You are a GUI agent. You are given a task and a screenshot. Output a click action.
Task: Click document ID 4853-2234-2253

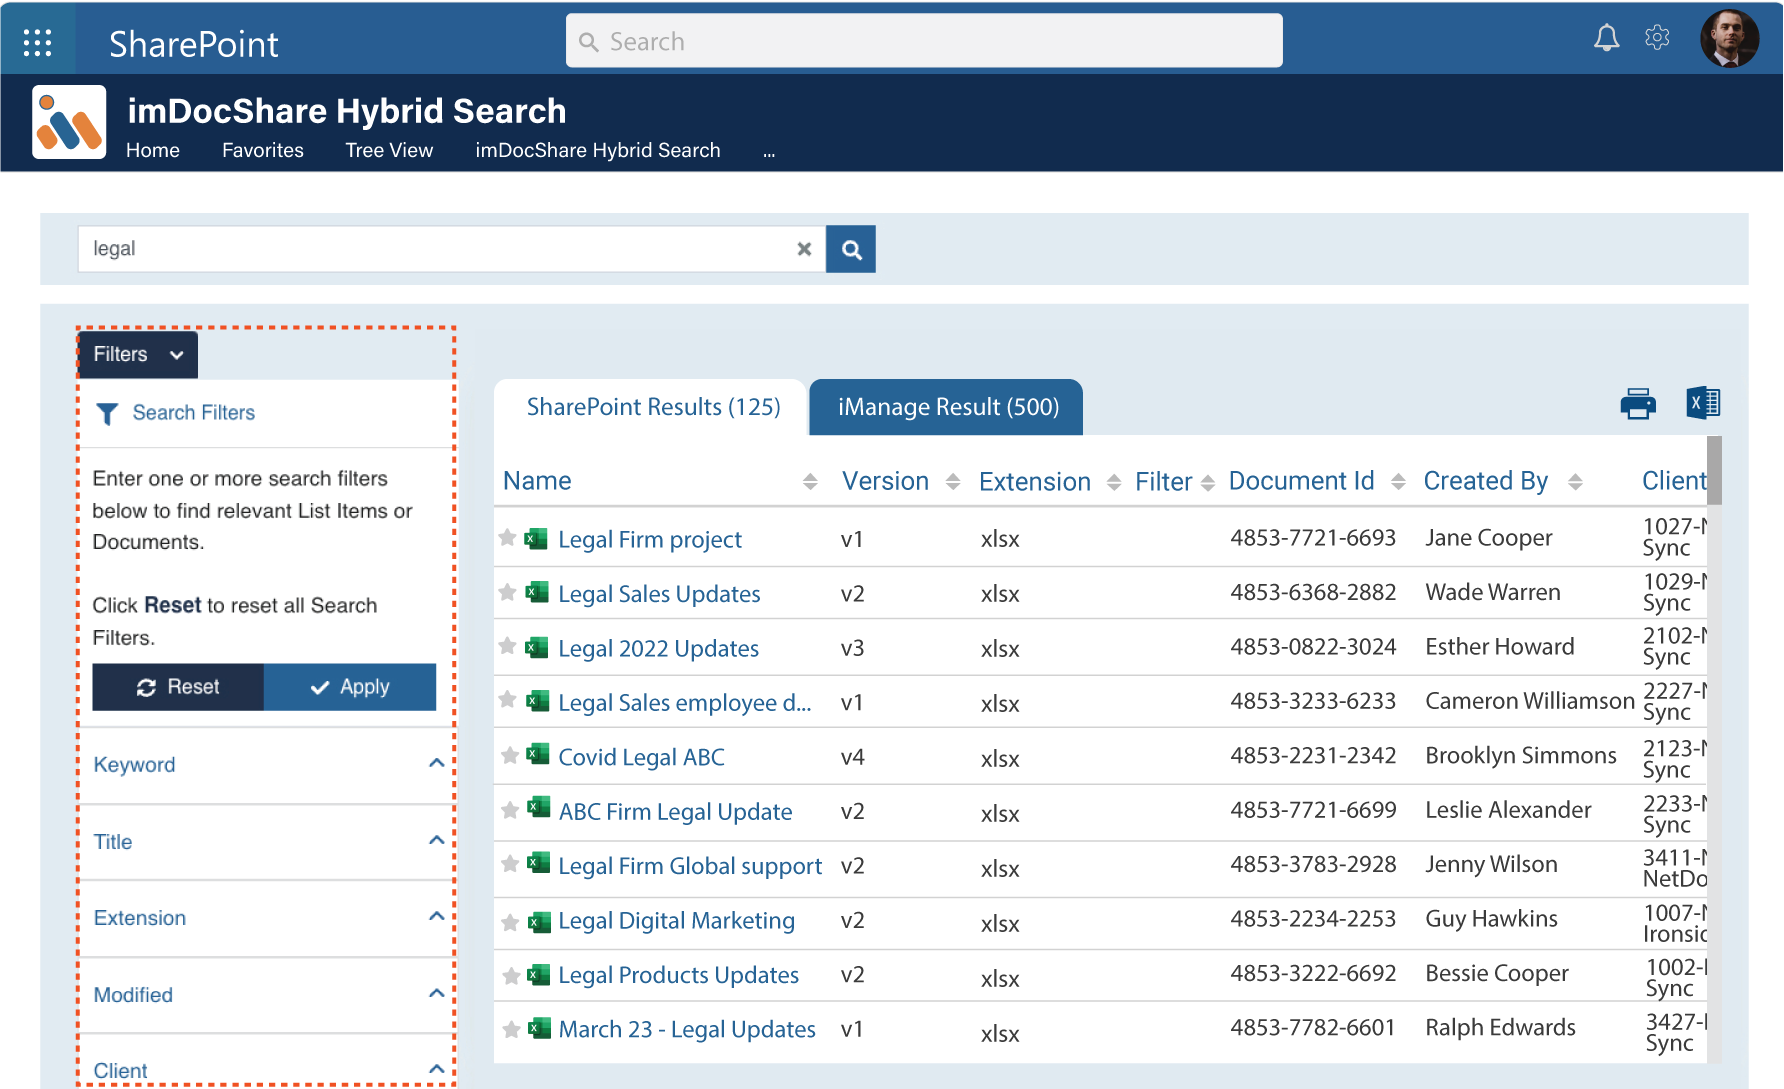coord(1313,919)
